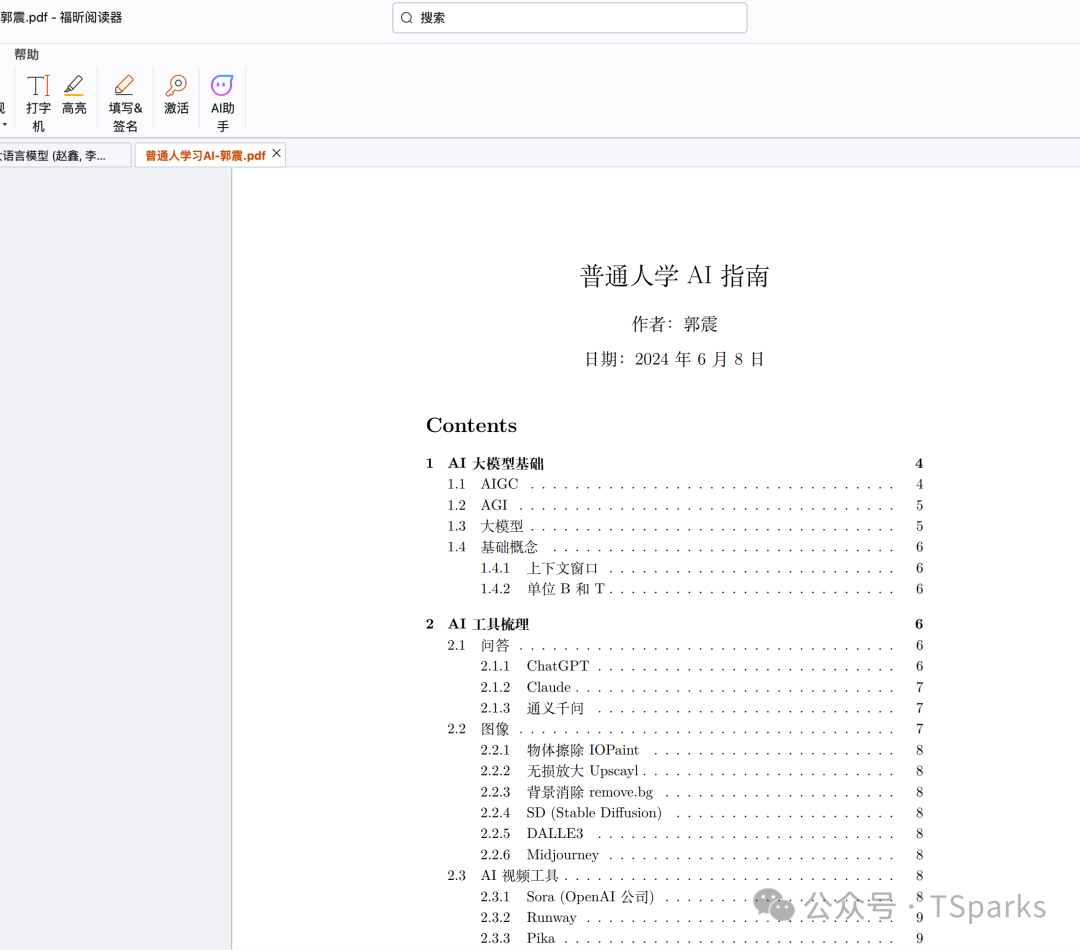
Task: Go to contents entry 2.2.5 DALLE3
Action: point(702,834)
